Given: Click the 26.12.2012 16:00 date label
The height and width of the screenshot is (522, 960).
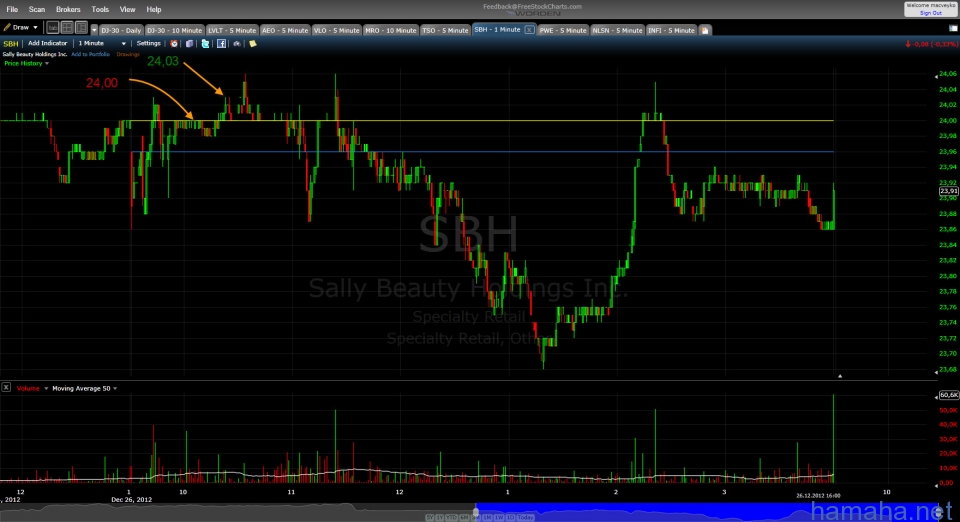Looking at the screenshot, I should tap(818, 496).
